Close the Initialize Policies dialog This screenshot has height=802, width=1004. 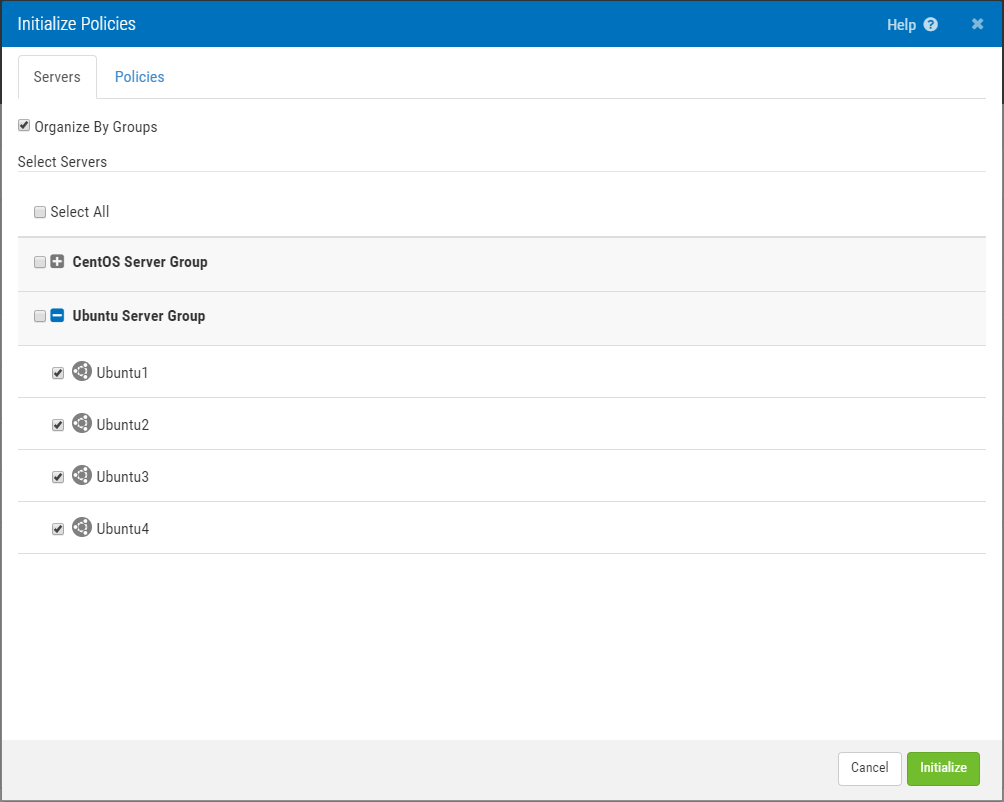coord(977,24)
